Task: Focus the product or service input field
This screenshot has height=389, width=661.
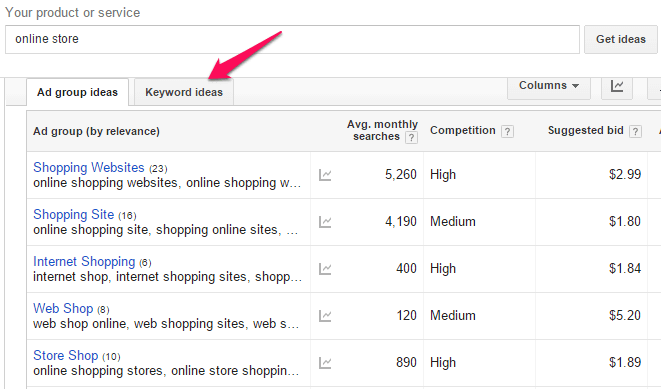Action: (292, 39)
